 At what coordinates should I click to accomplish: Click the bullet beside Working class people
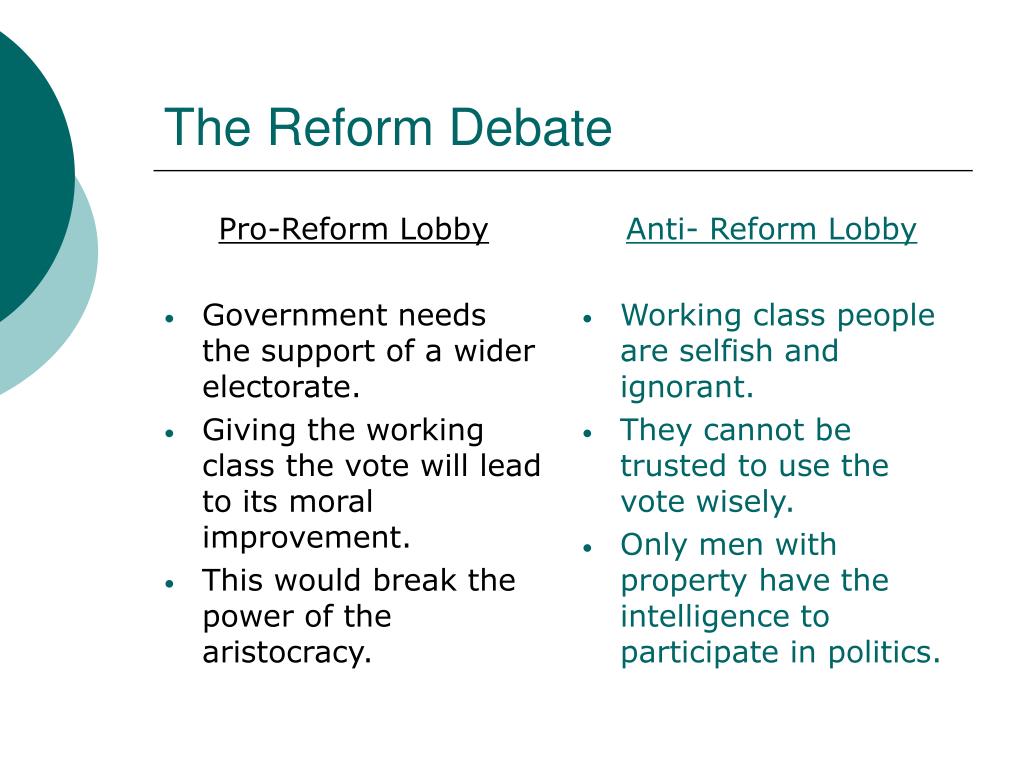(x=587, y=319)
